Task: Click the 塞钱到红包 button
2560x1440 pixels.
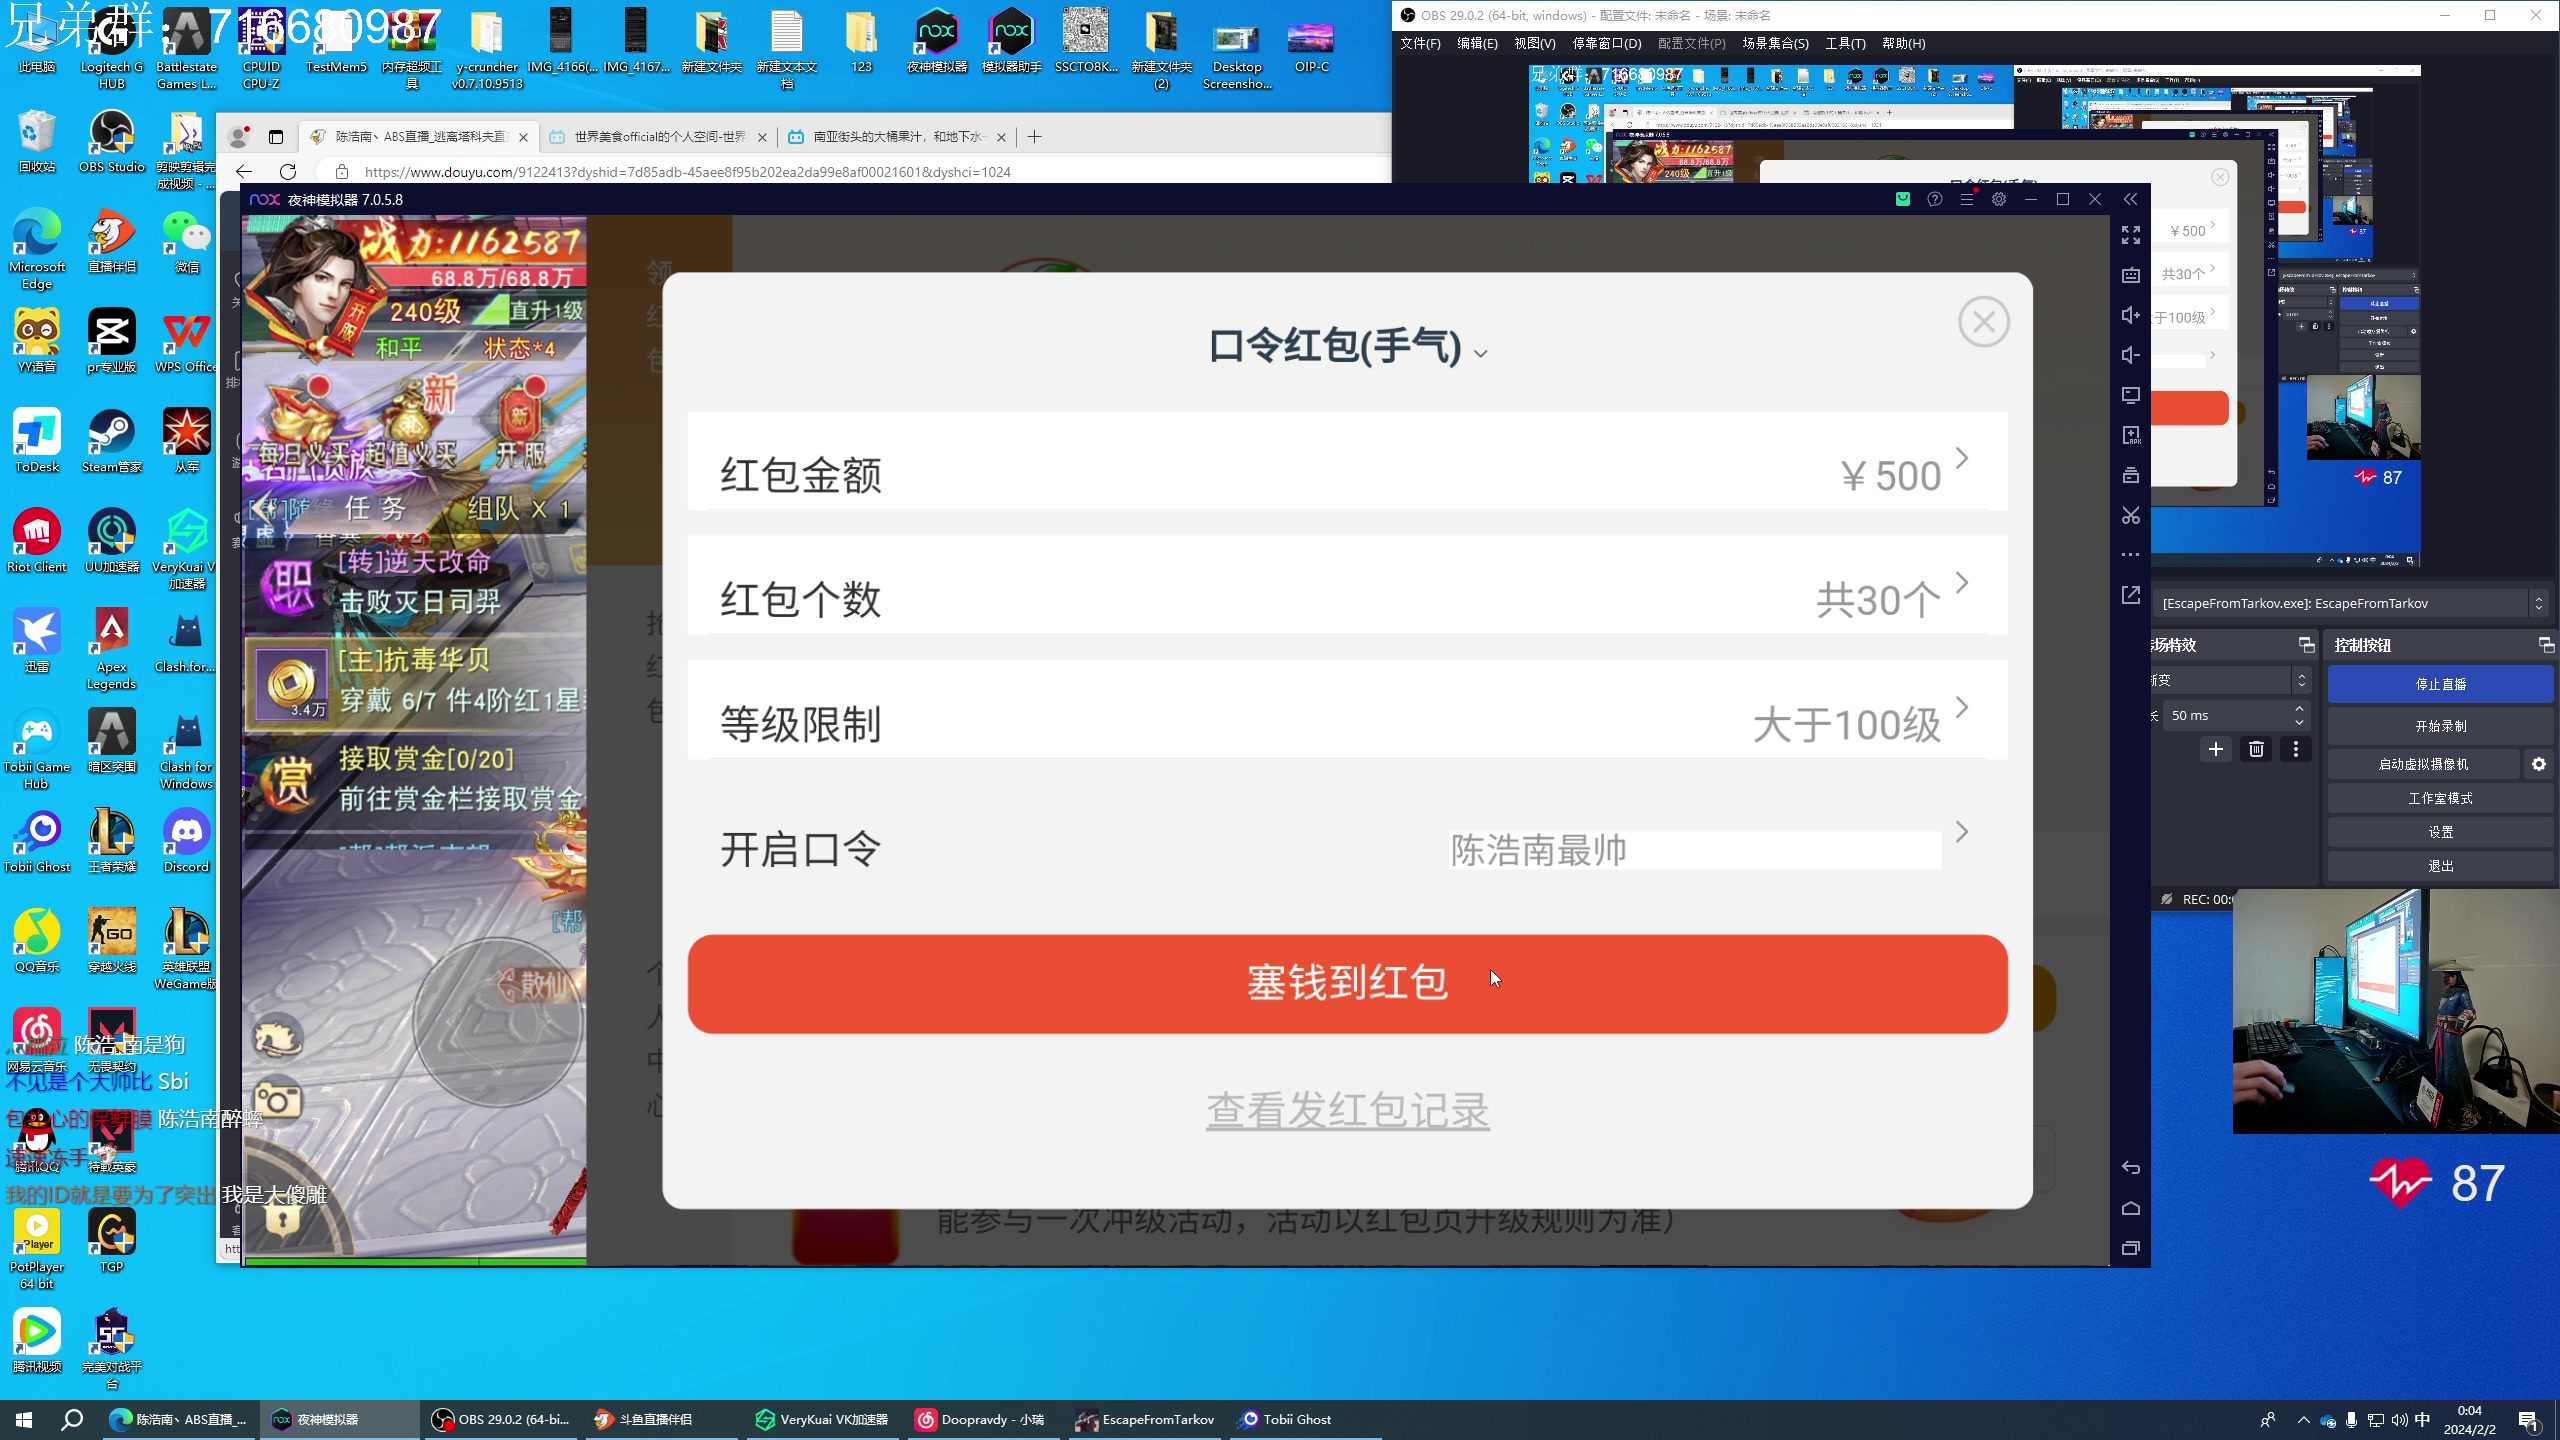Action: (x=1347, y=984)
